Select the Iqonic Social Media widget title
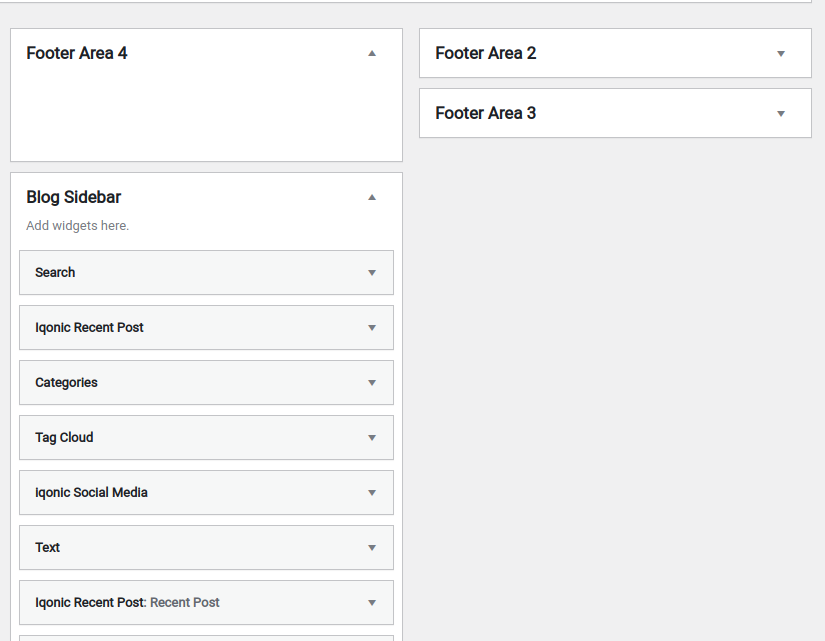Screen dimensions: 825x641 point(91,492)
